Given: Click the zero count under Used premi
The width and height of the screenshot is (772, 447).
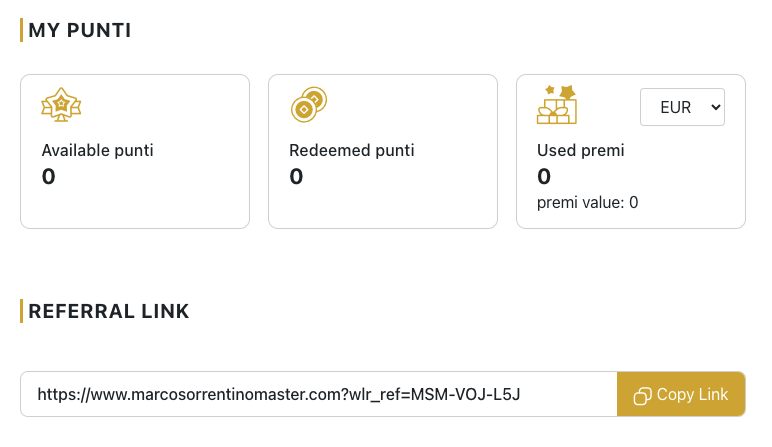Looking at the screenshot, I should [544, 176].
